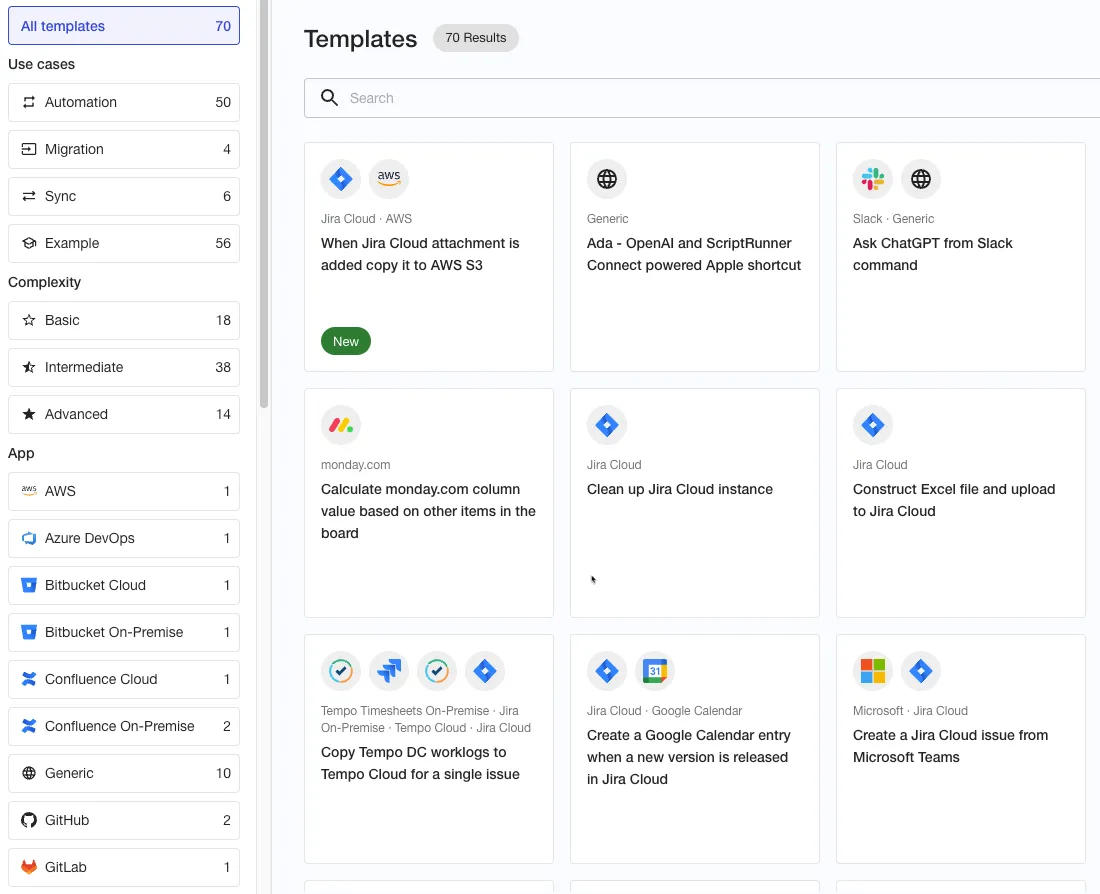This screenshot has width=1100, height=894.
Task: Filter templates by Migration use case
Action: pos(124,149)
